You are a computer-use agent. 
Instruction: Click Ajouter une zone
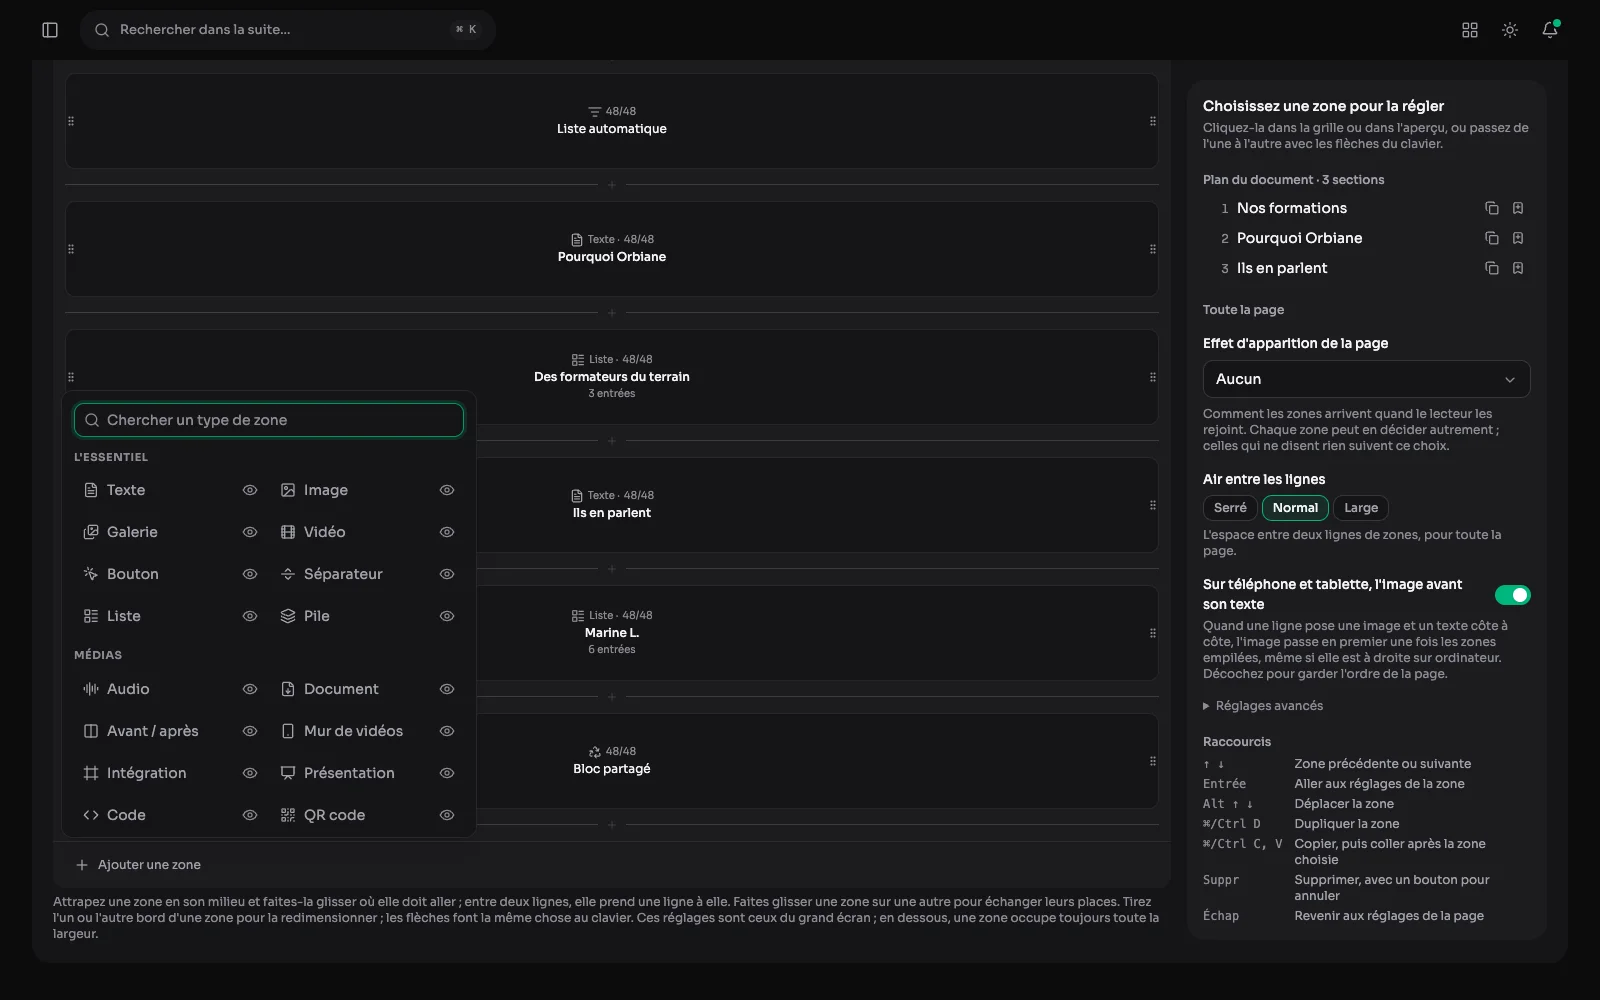(139, 865)
